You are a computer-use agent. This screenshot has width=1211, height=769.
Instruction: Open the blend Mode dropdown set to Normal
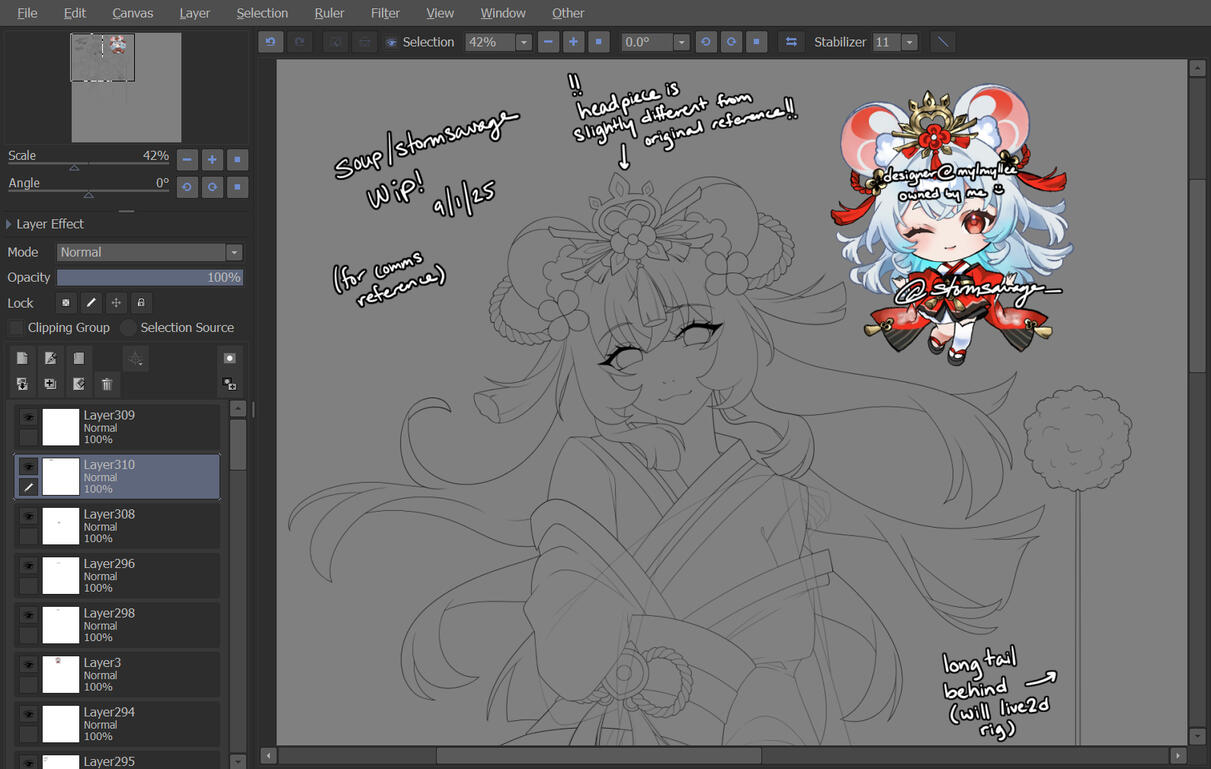coord(150,253)
